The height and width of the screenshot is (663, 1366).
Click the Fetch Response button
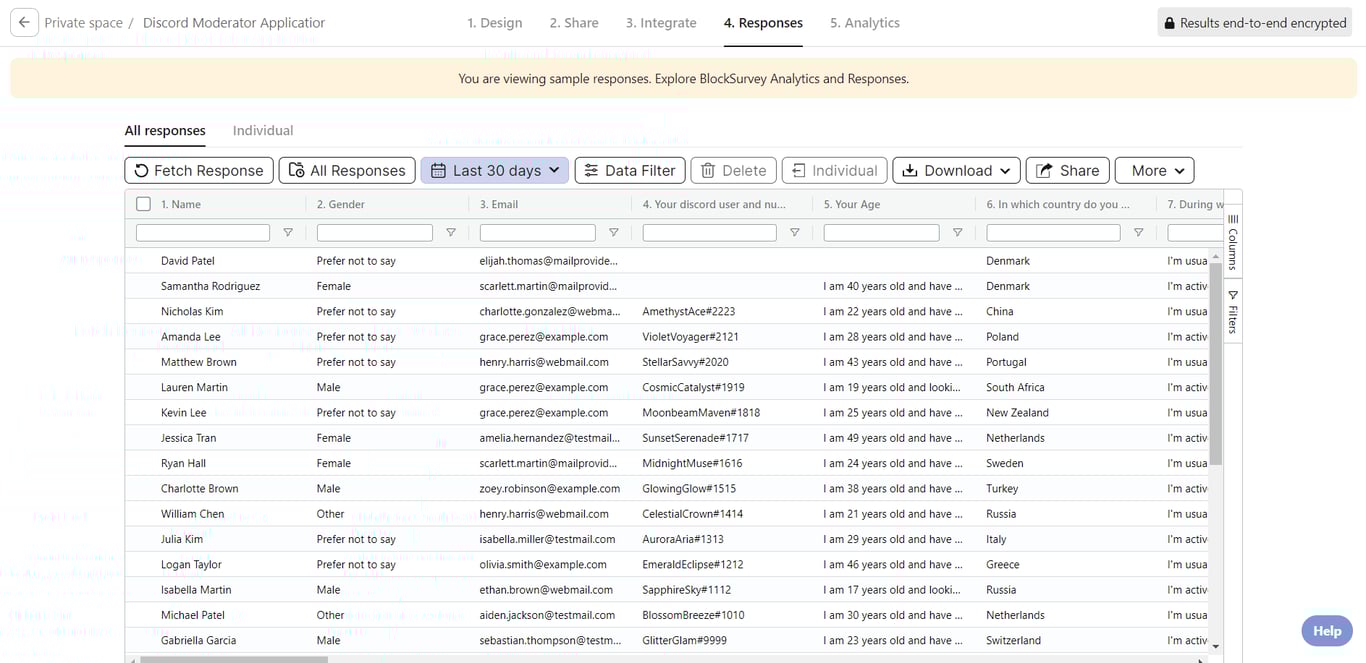(199, 171)
